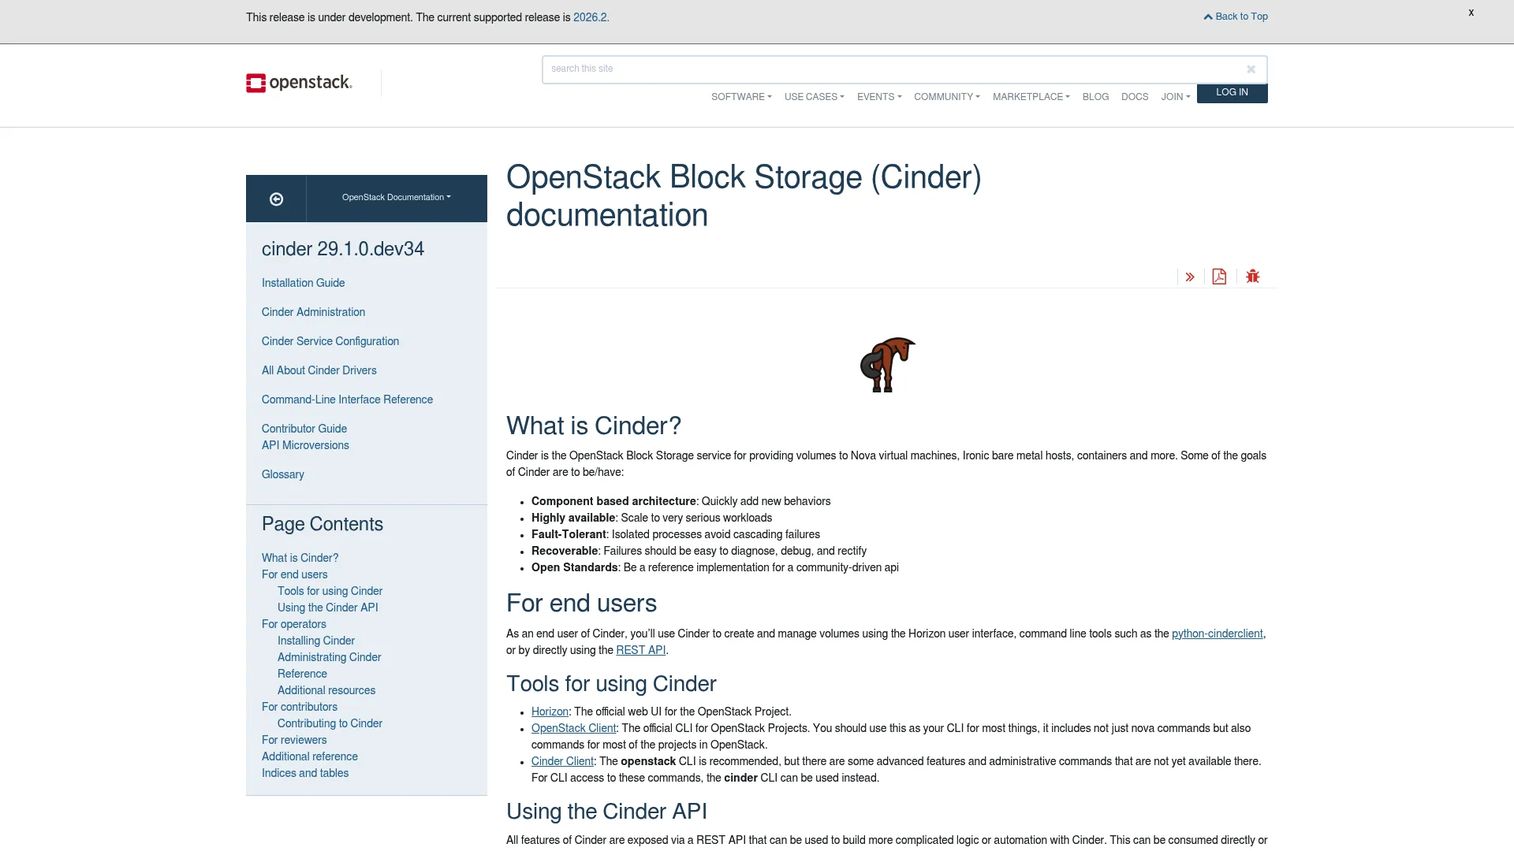Open the Contributor Guide
The height and width of the screenshot is (851, 1514).
pyautogui.click(x=304, y=429)
